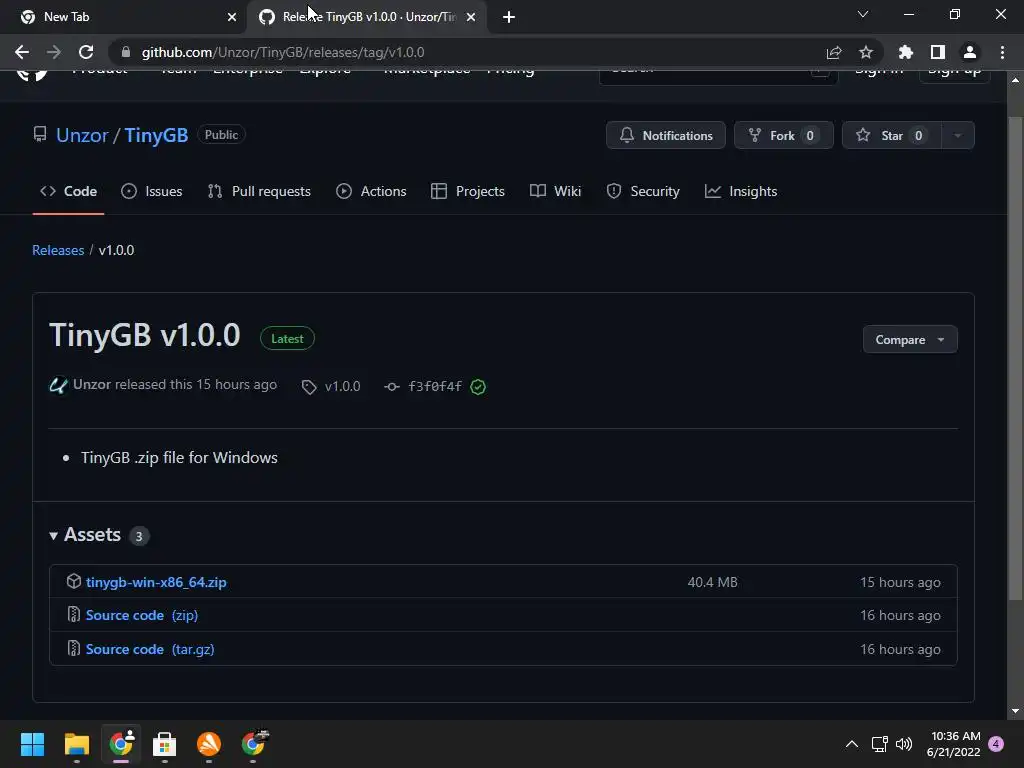The image size is (1024, 768).
Task: Open the Compare dropdown
Action: point(910,340)
